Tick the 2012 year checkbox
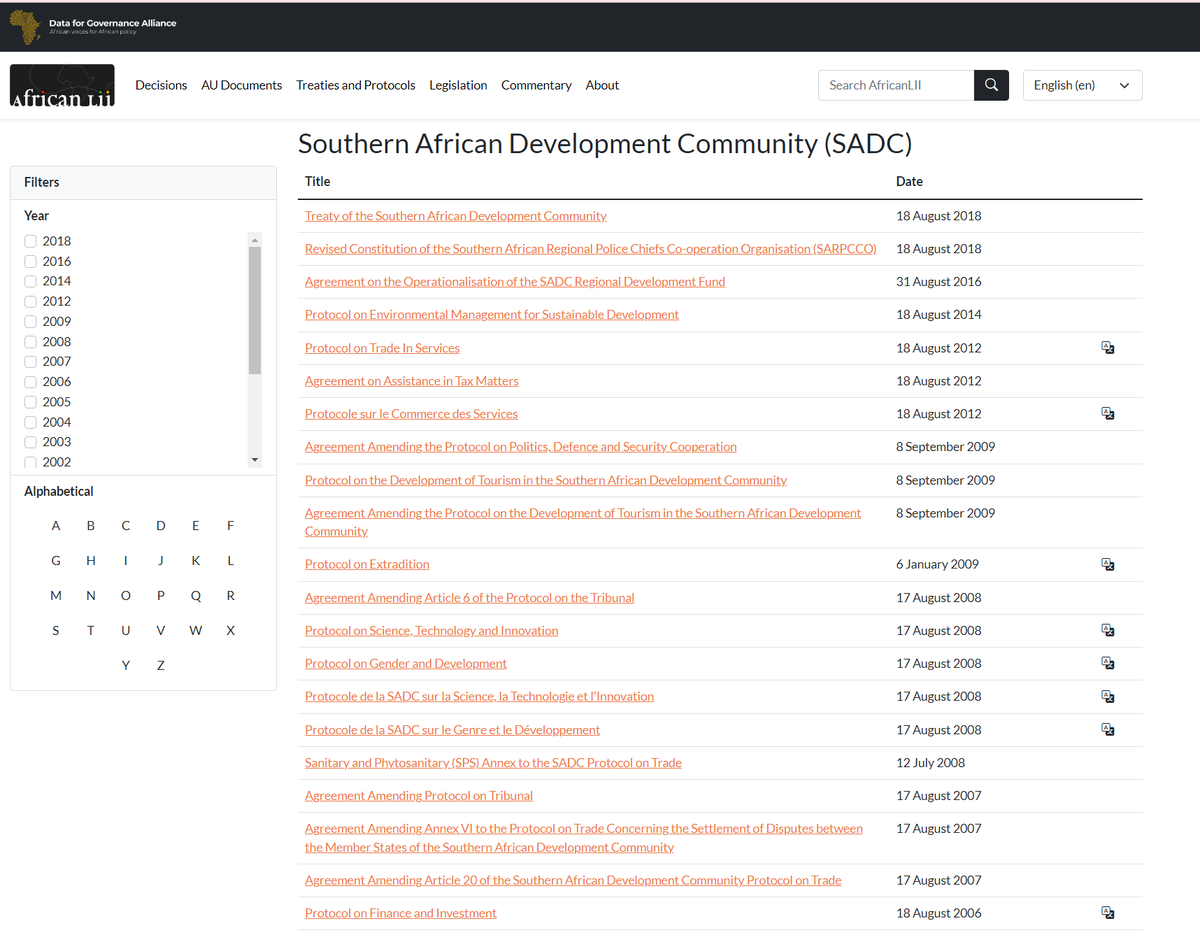Image resolution: width=1200 pixels, height=935 pixels. pos(31,301)
